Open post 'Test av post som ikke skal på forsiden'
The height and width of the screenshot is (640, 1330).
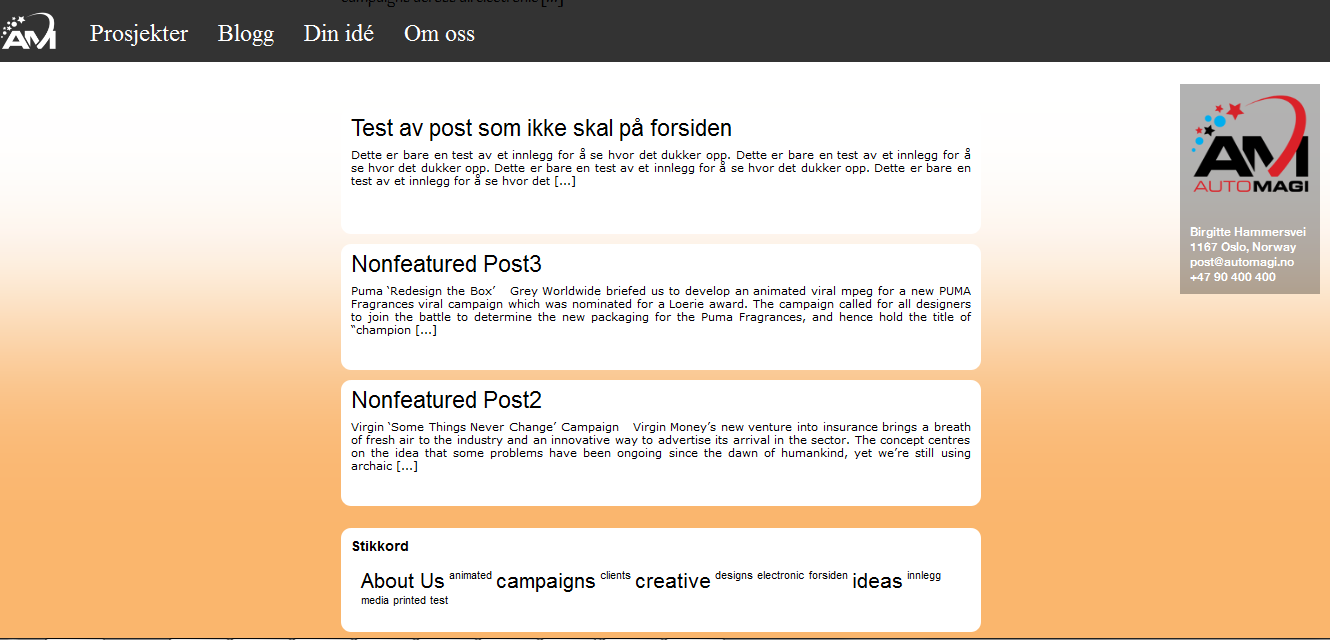tap(541, 128)
